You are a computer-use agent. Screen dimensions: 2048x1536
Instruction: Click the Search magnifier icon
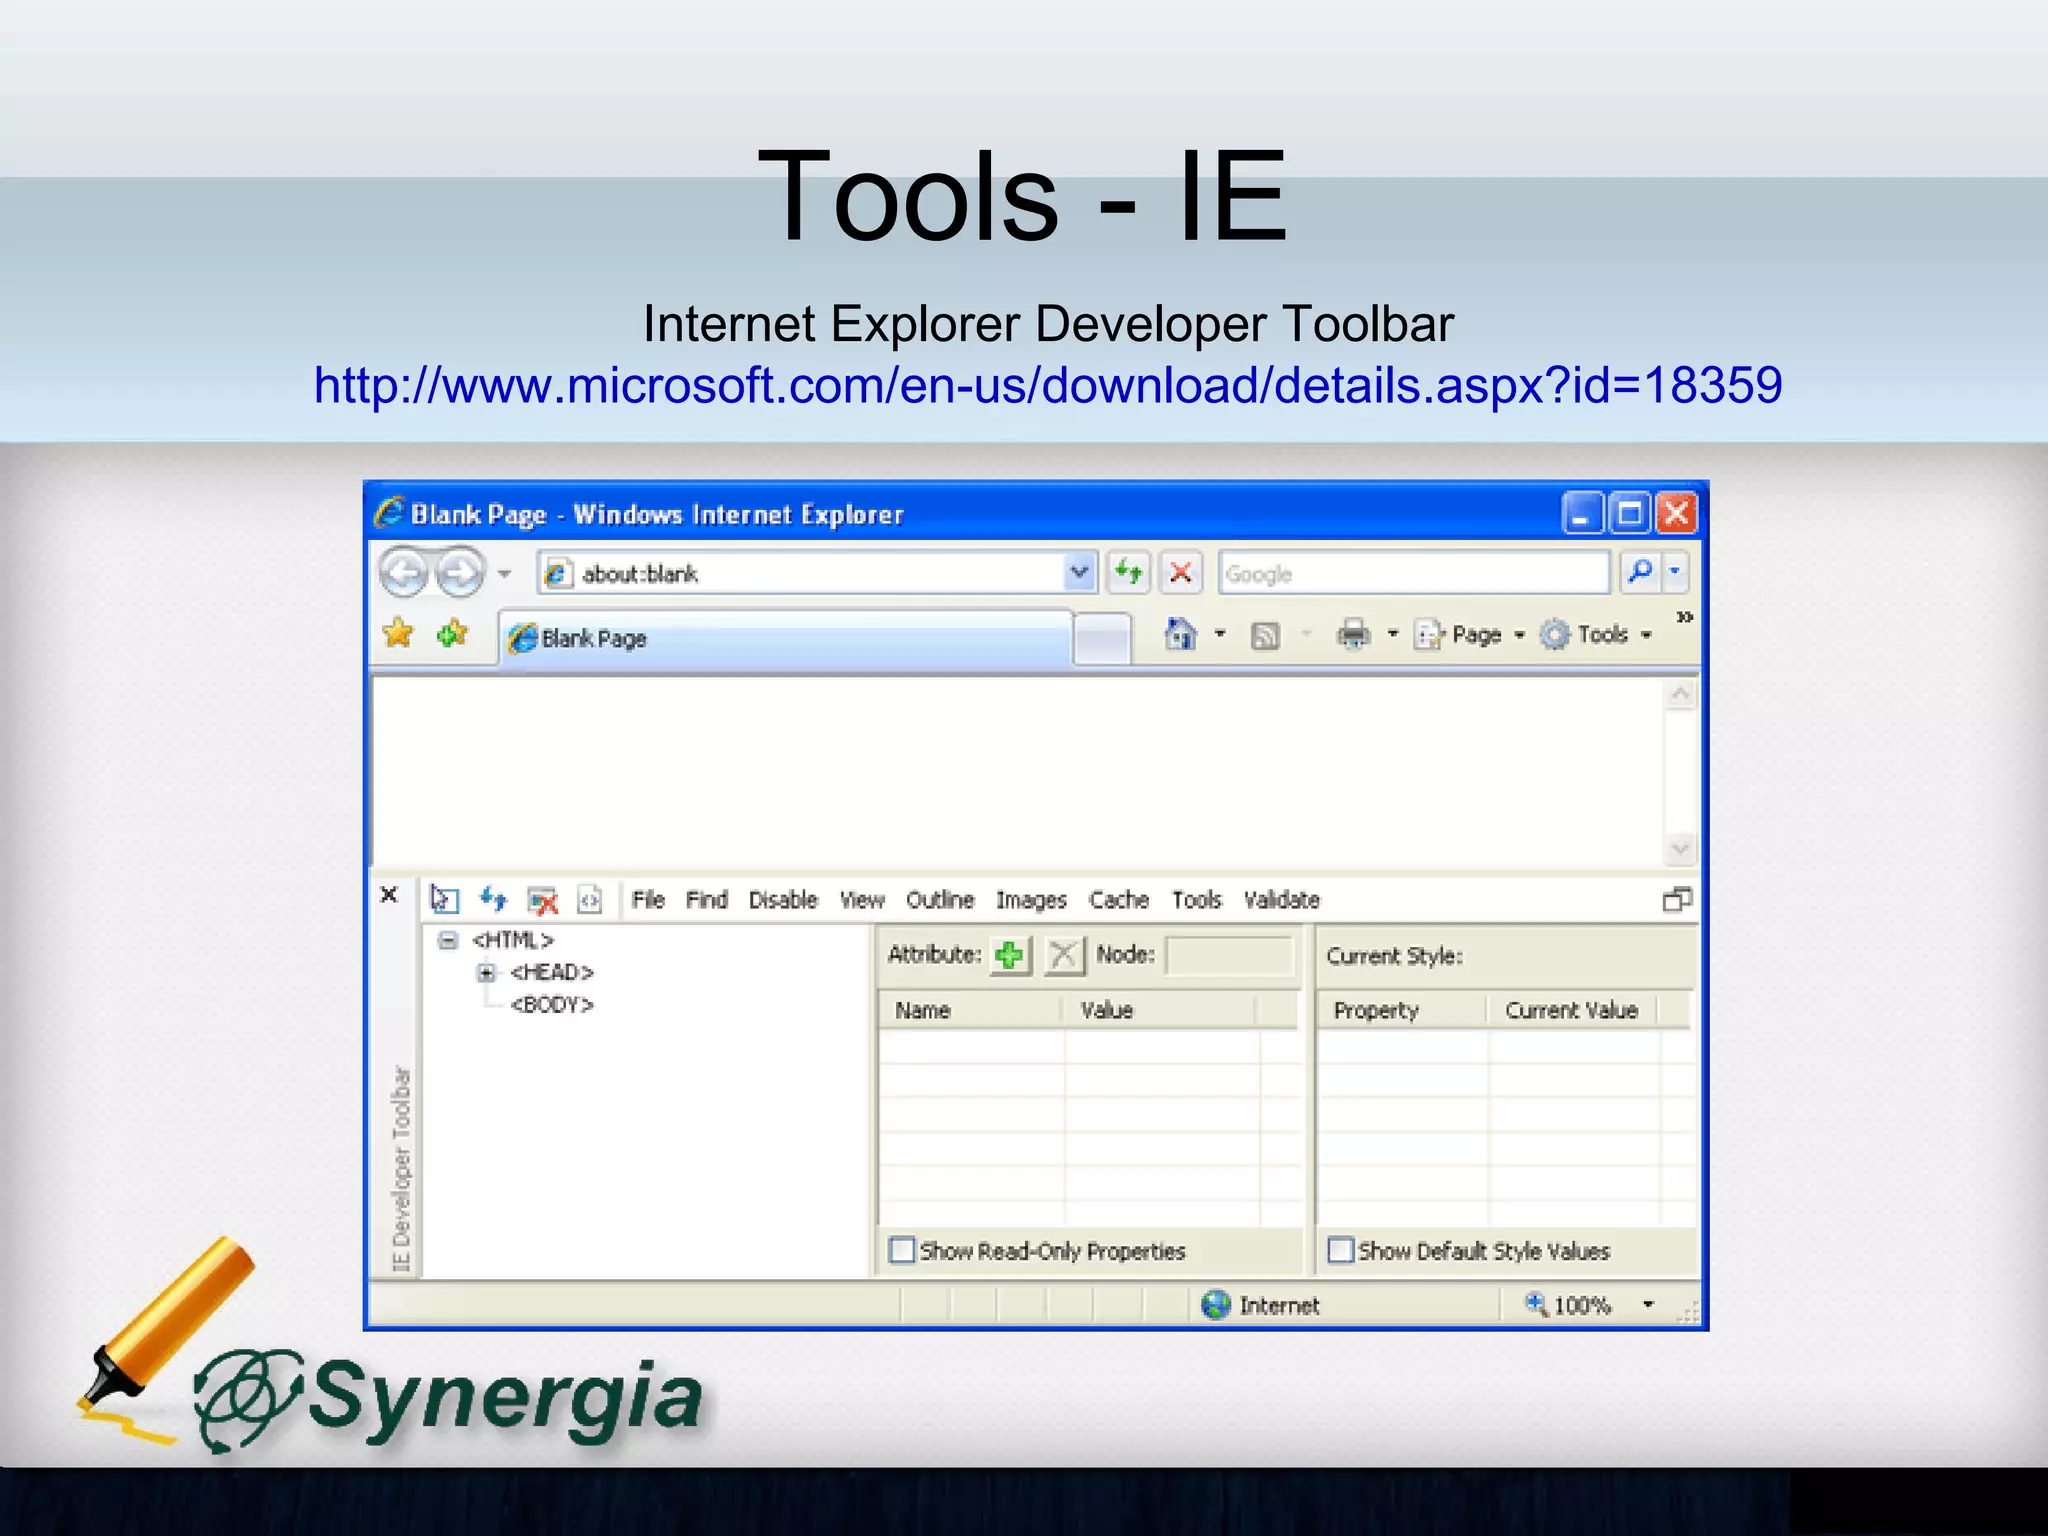pyautogui.click(x=1640, y=573)
